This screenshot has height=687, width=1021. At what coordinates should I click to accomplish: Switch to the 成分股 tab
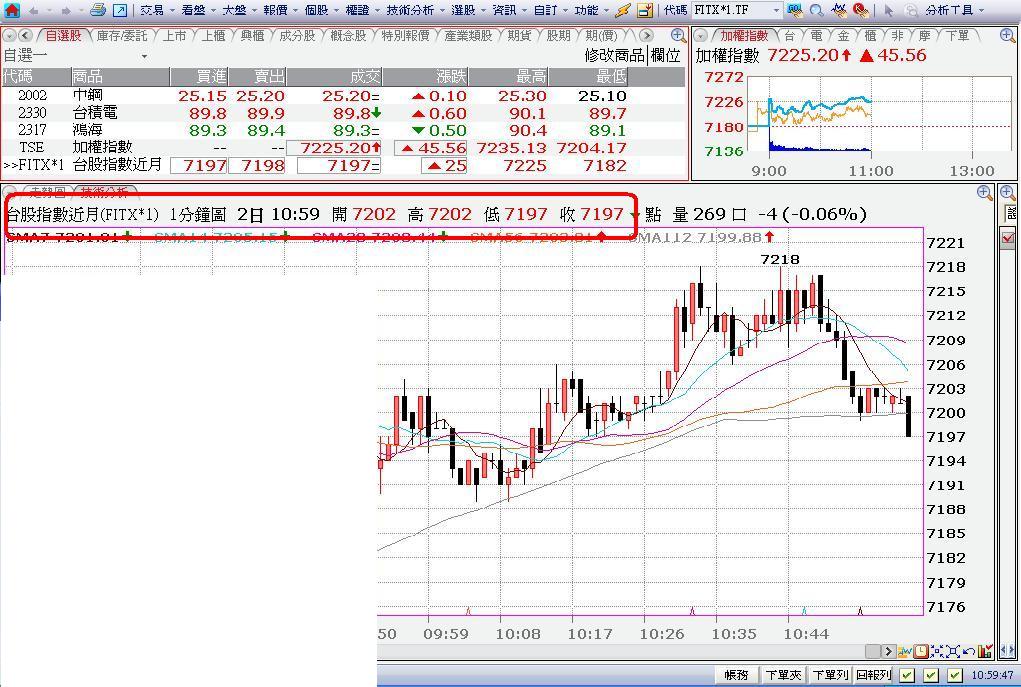pyautogui.click(x=297, y=36)
